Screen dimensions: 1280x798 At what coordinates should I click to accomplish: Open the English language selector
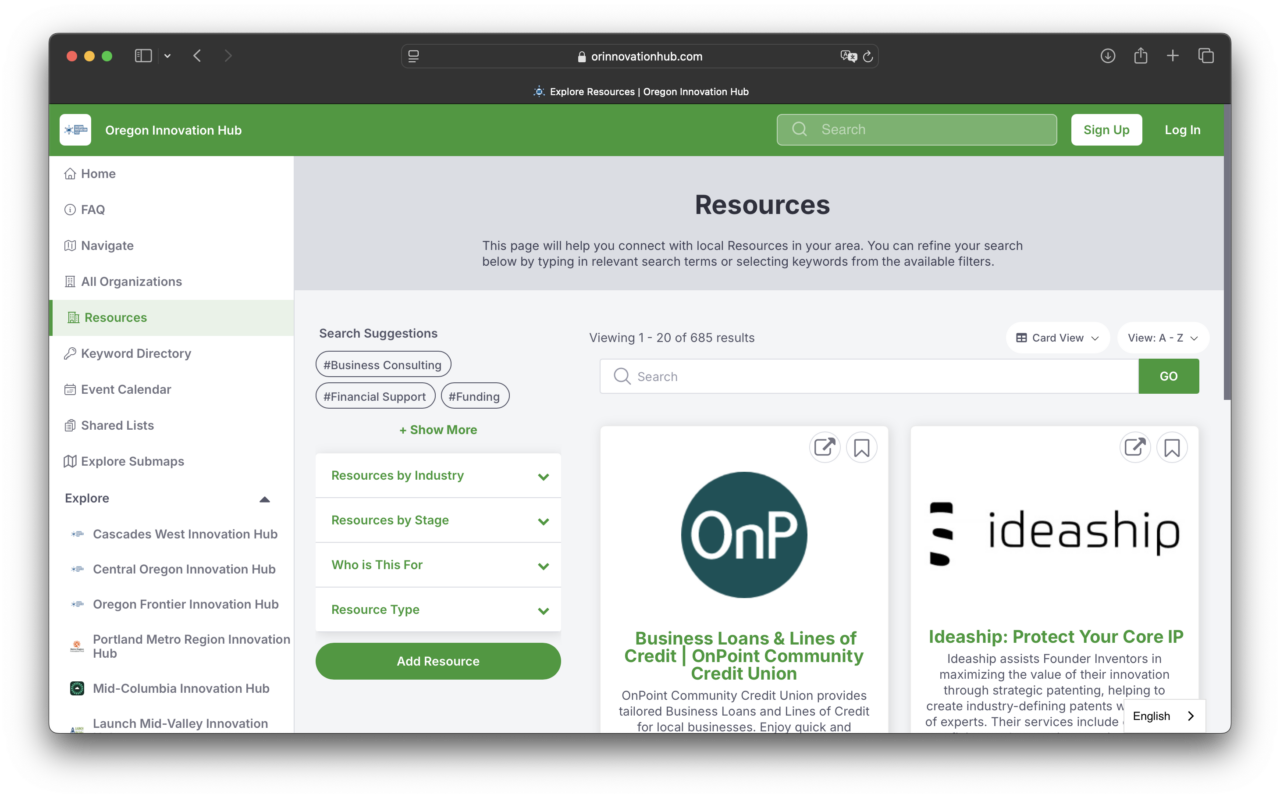1164,716
